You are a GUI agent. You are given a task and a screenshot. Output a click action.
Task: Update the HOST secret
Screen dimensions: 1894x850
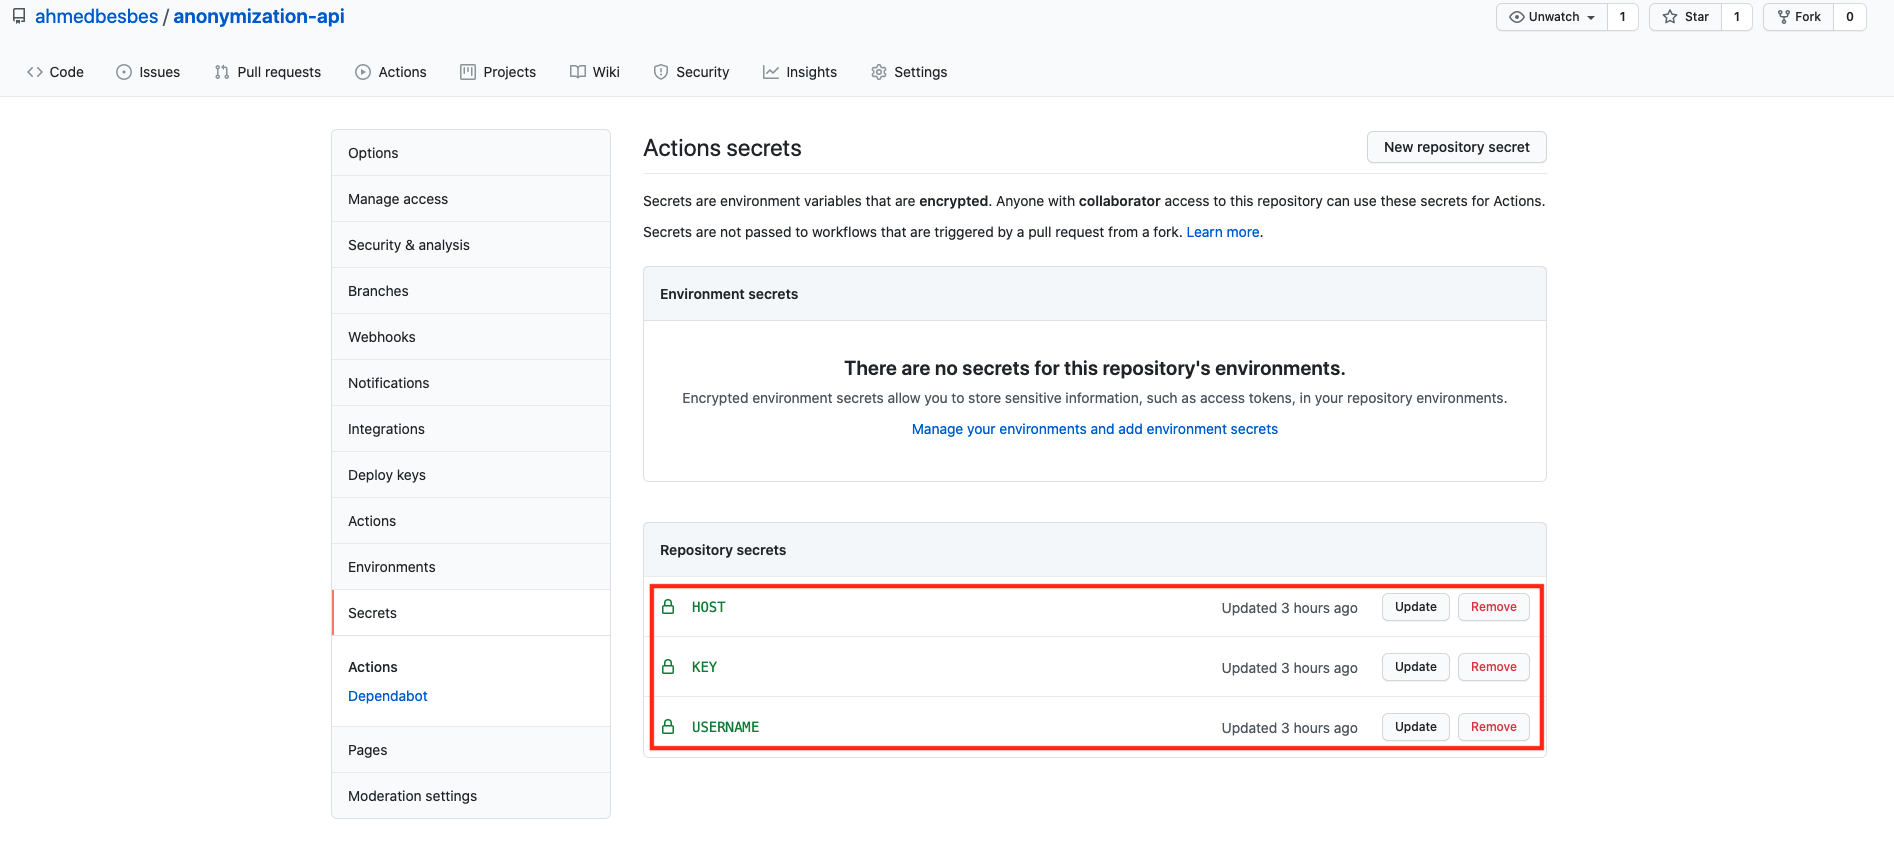coord(1415,607)
